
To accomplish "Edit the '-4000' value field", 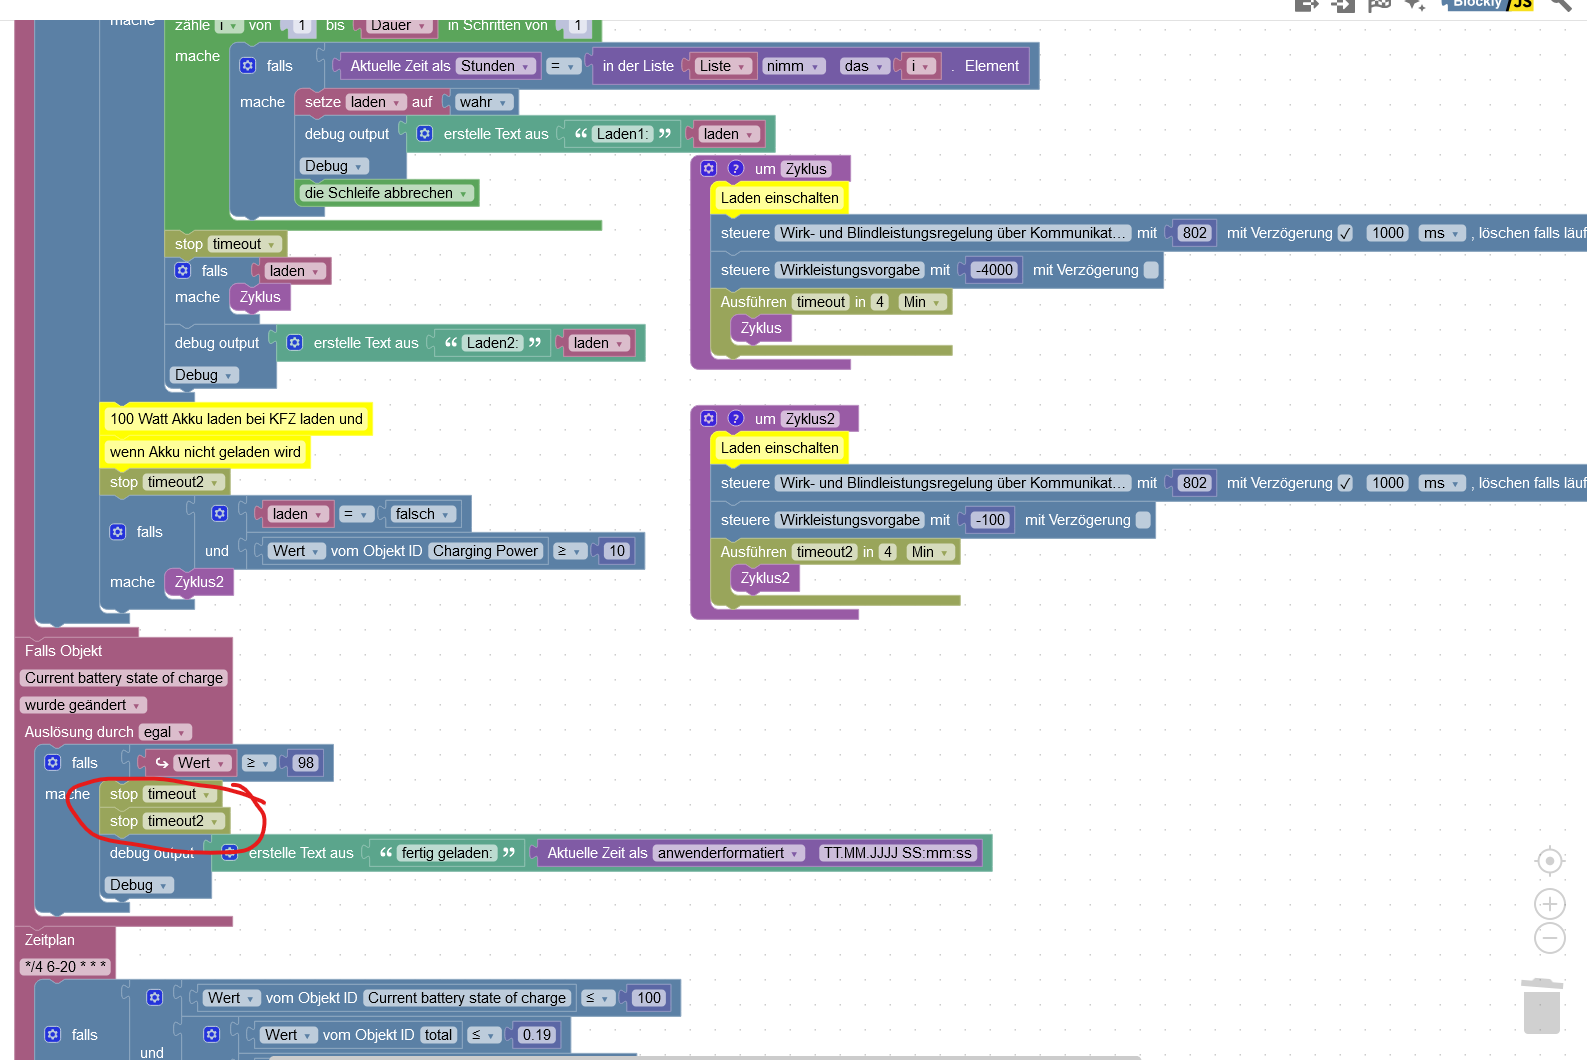I will click(994, 270).
